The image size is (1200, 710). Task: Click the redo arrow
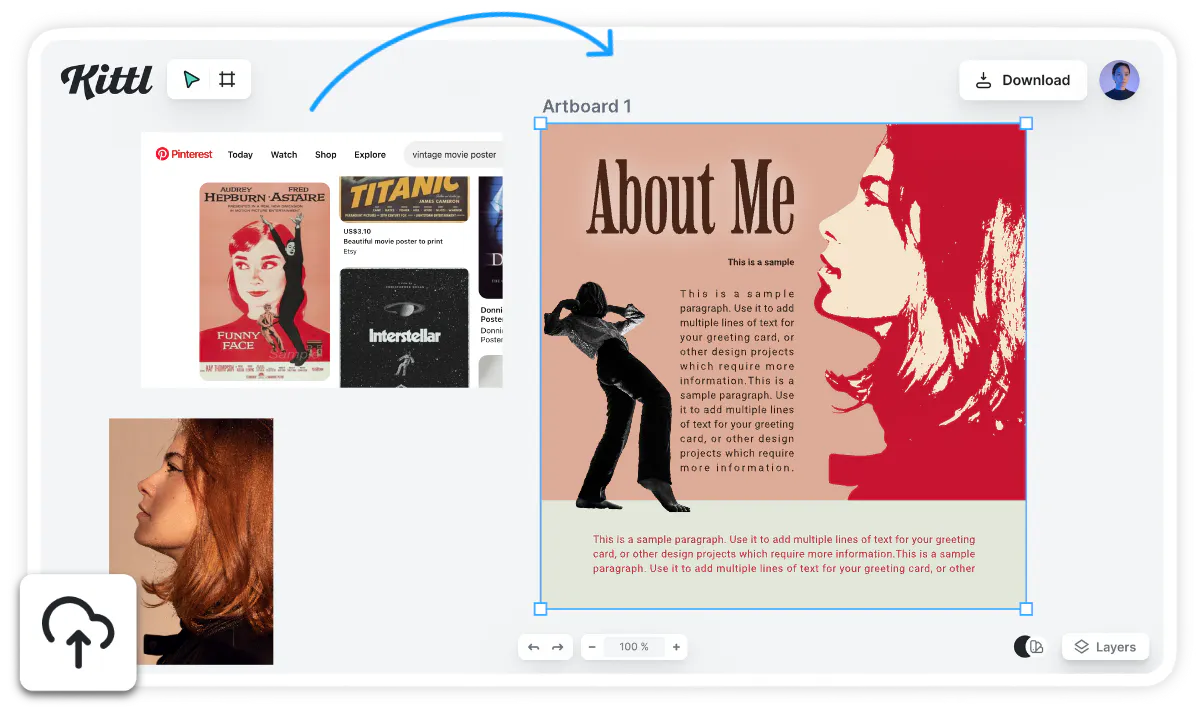click(x=558, y=647)
